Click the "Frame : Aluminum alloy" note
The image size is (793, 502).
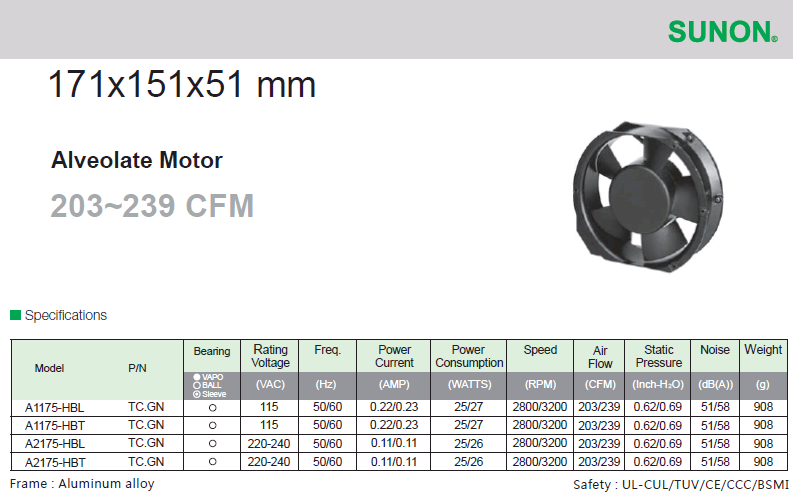point(82,484)
